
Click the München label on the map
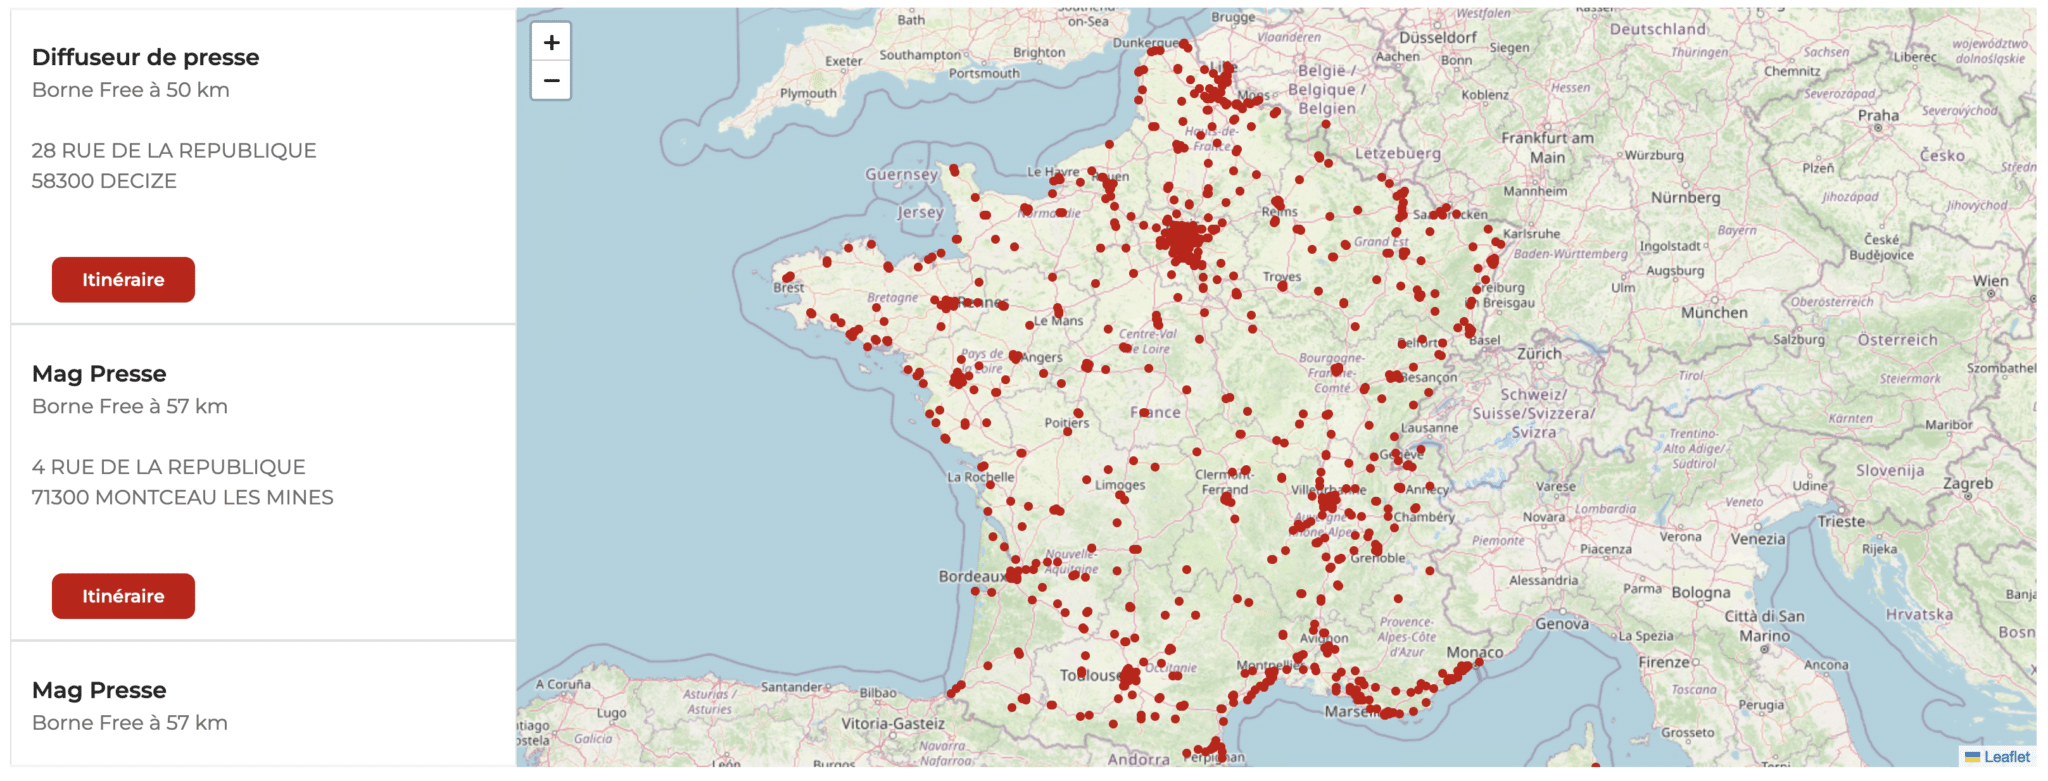coord(1714,313)
